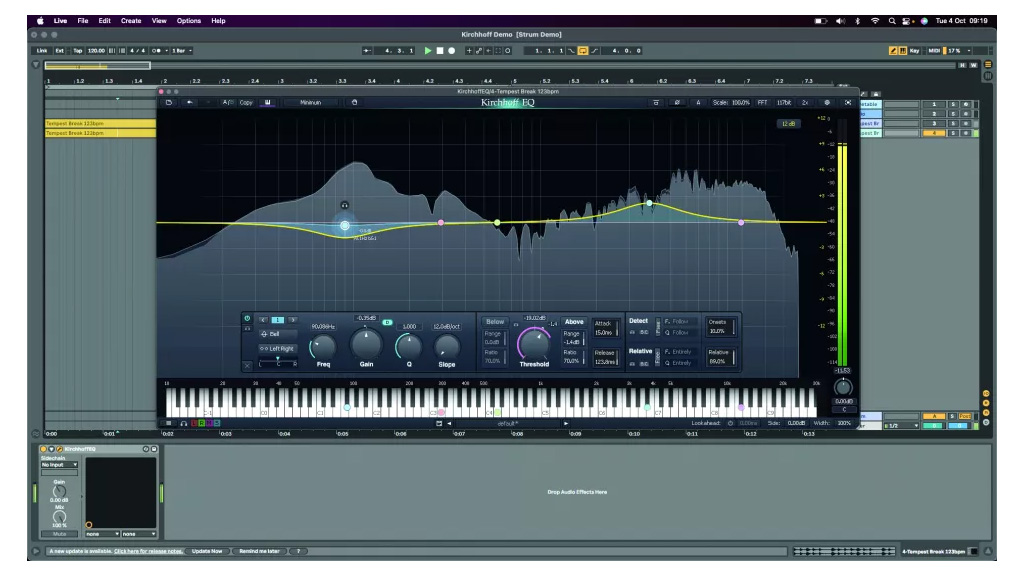Open the Left Right stereo mode dropdown
This screenshot has height=576, width=1024.
[x=277, y=349]
